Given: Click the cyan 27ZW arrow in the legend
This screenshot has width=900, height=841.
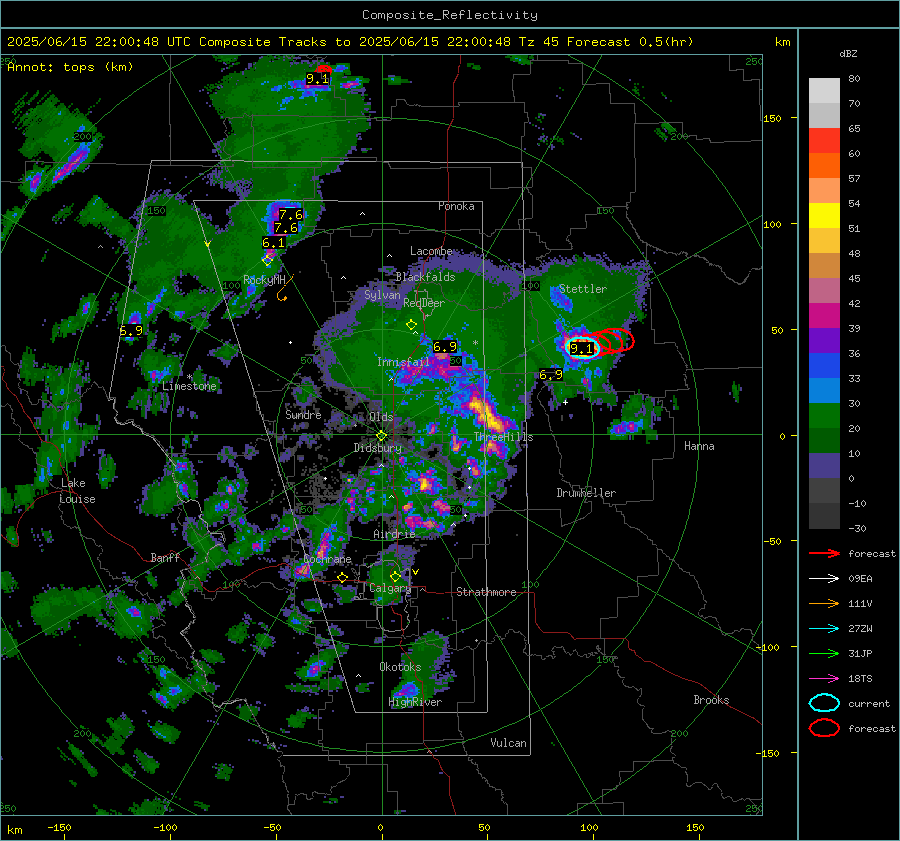Looking at the screenshot, I should [x=824, y=629].
